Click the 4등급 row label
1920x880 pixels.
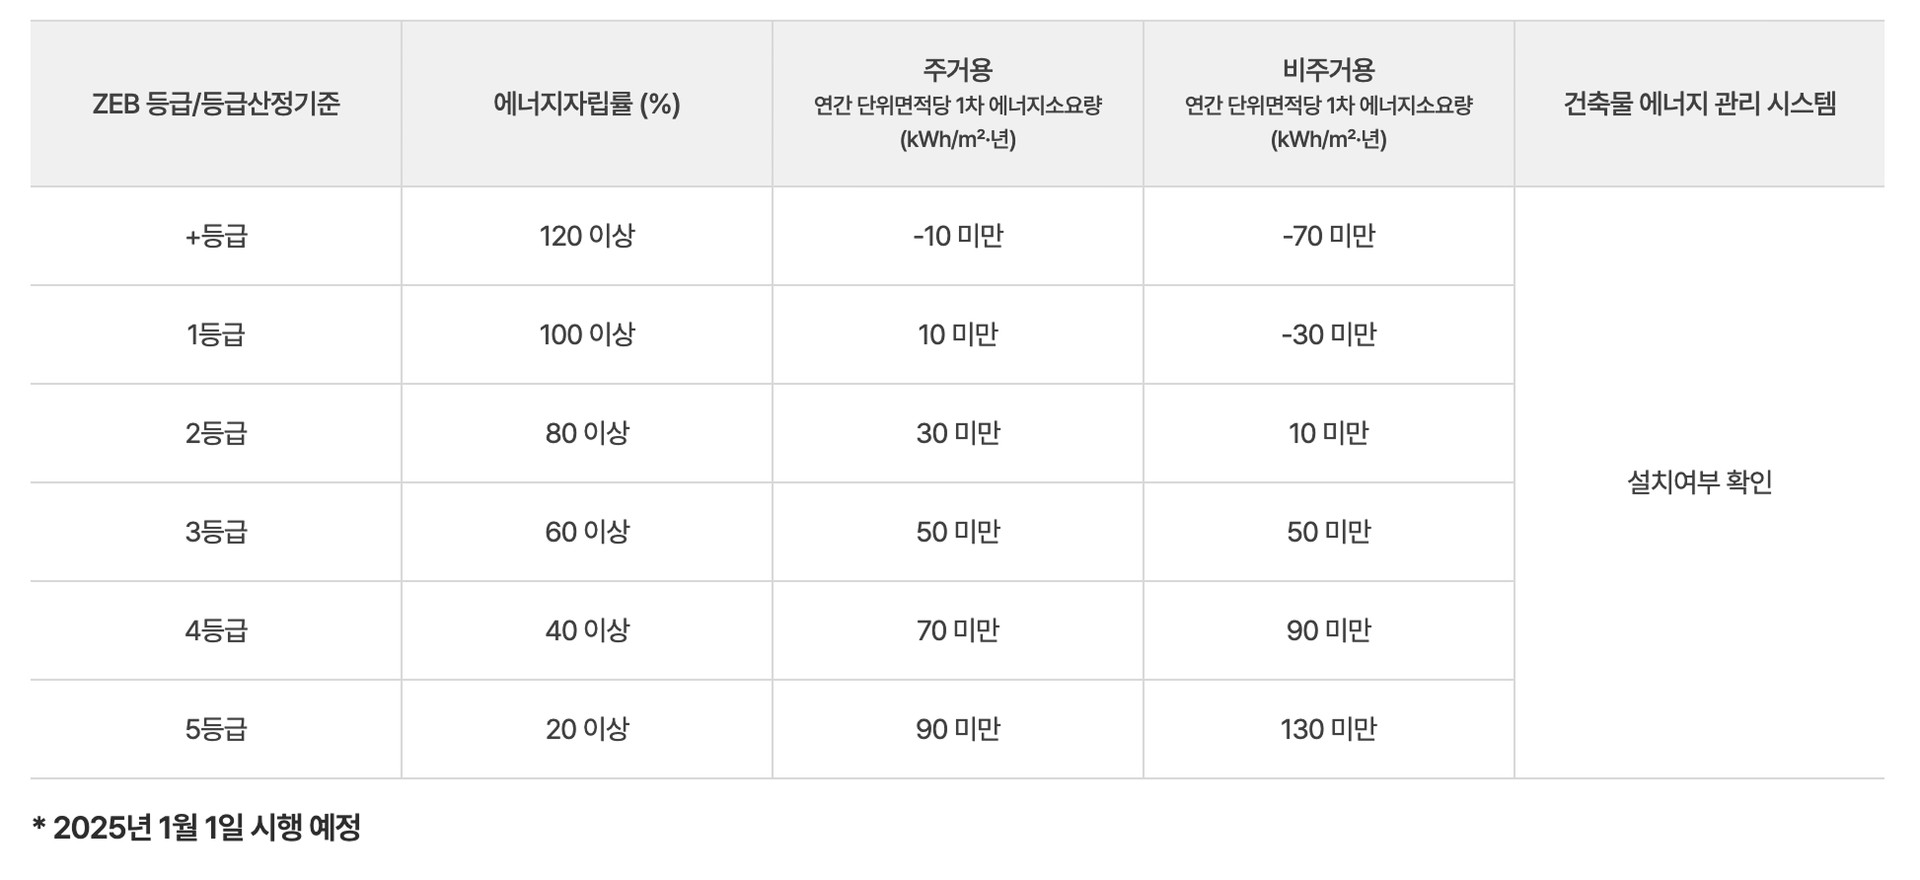tap(216, 630)
